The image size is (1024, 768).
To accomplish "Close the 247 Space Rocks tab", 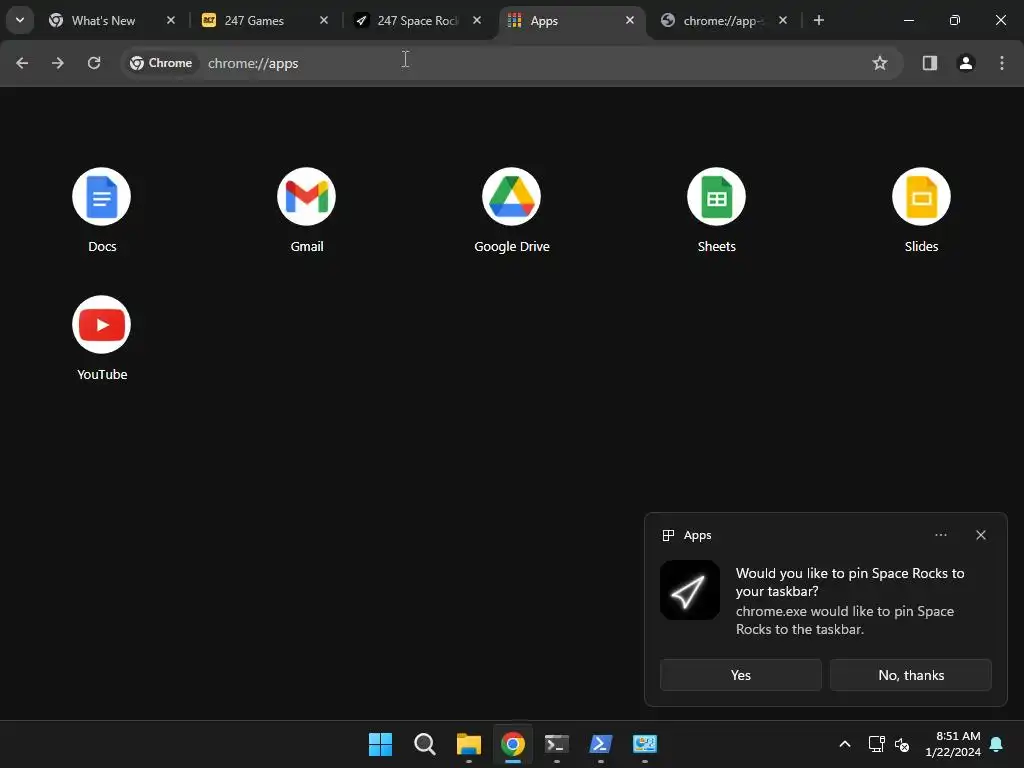I will (477, 20).
